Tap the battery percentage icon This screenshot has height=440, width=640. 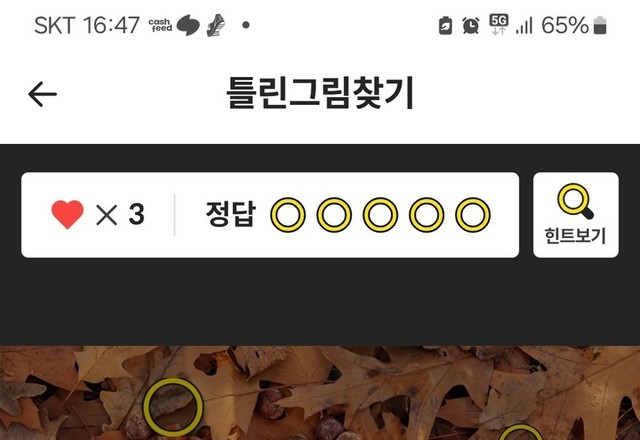pyautogui.click(x=600, y=26)
